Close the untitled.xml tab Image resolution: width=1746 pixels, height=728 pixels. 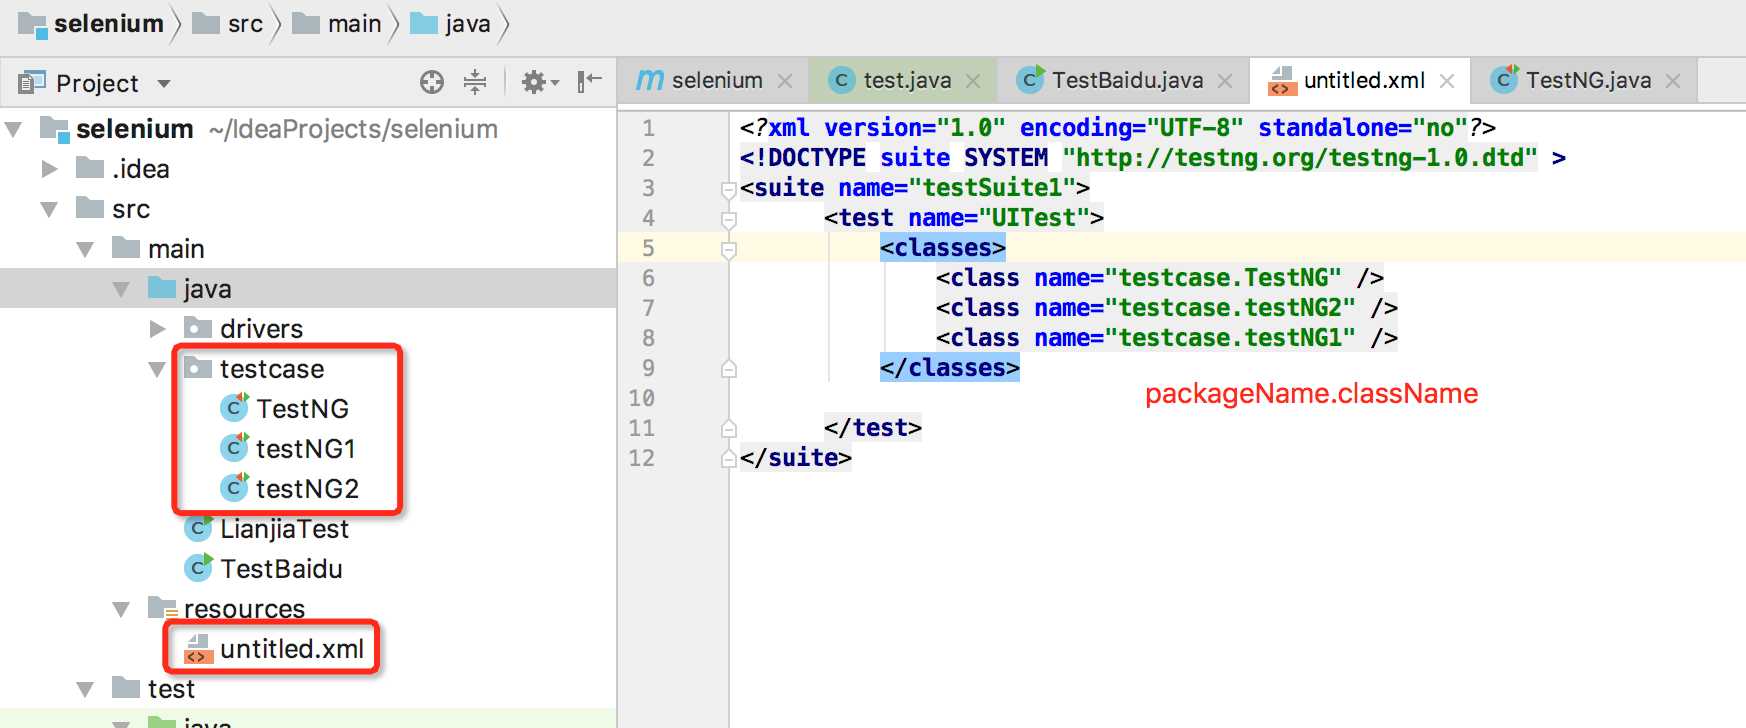click(x=1447, y=81)
